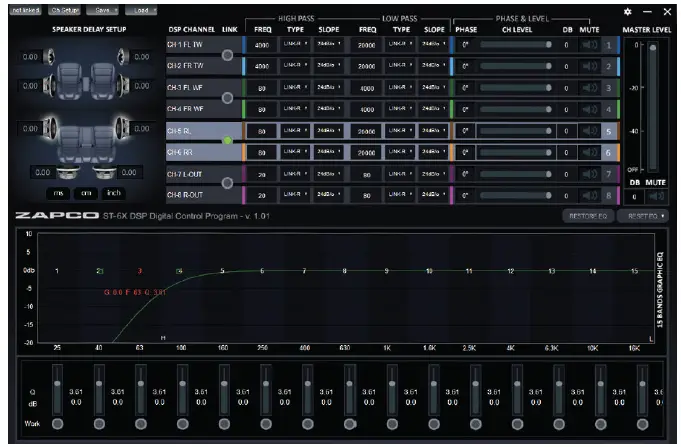Viewport: 681px width, 447px height.
Task: Select EQ band node 9 on graph
Action: click(386, 271)
